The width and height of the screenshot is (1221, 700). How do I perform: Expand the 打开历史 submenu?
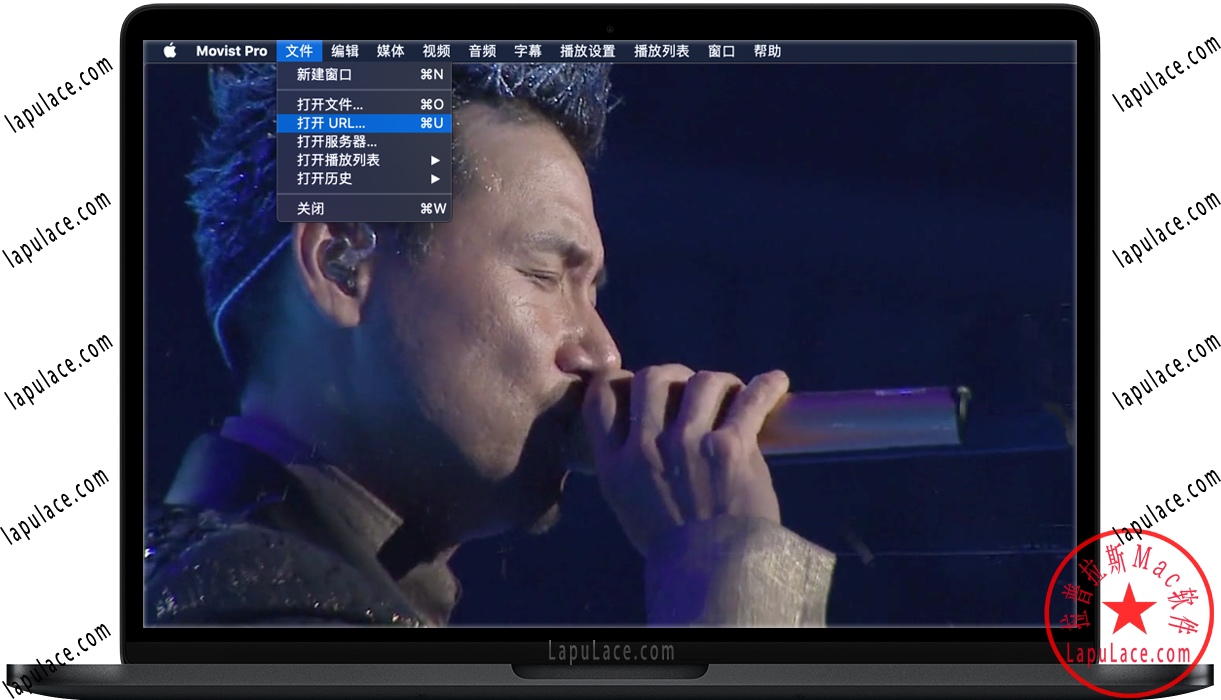[364, 178]
